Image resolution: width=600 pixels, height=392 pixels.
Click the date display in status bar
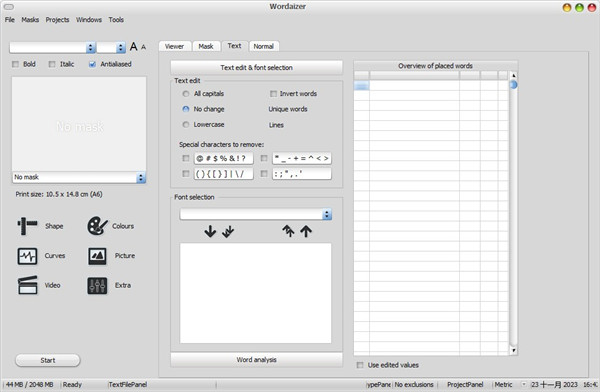[554, 384]
